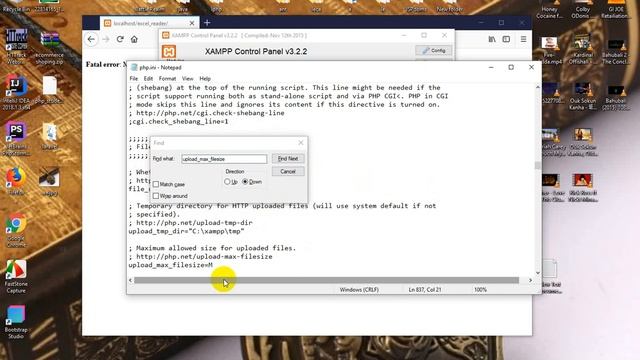Open Firefox hamburger menu

[x=523, y=39]
